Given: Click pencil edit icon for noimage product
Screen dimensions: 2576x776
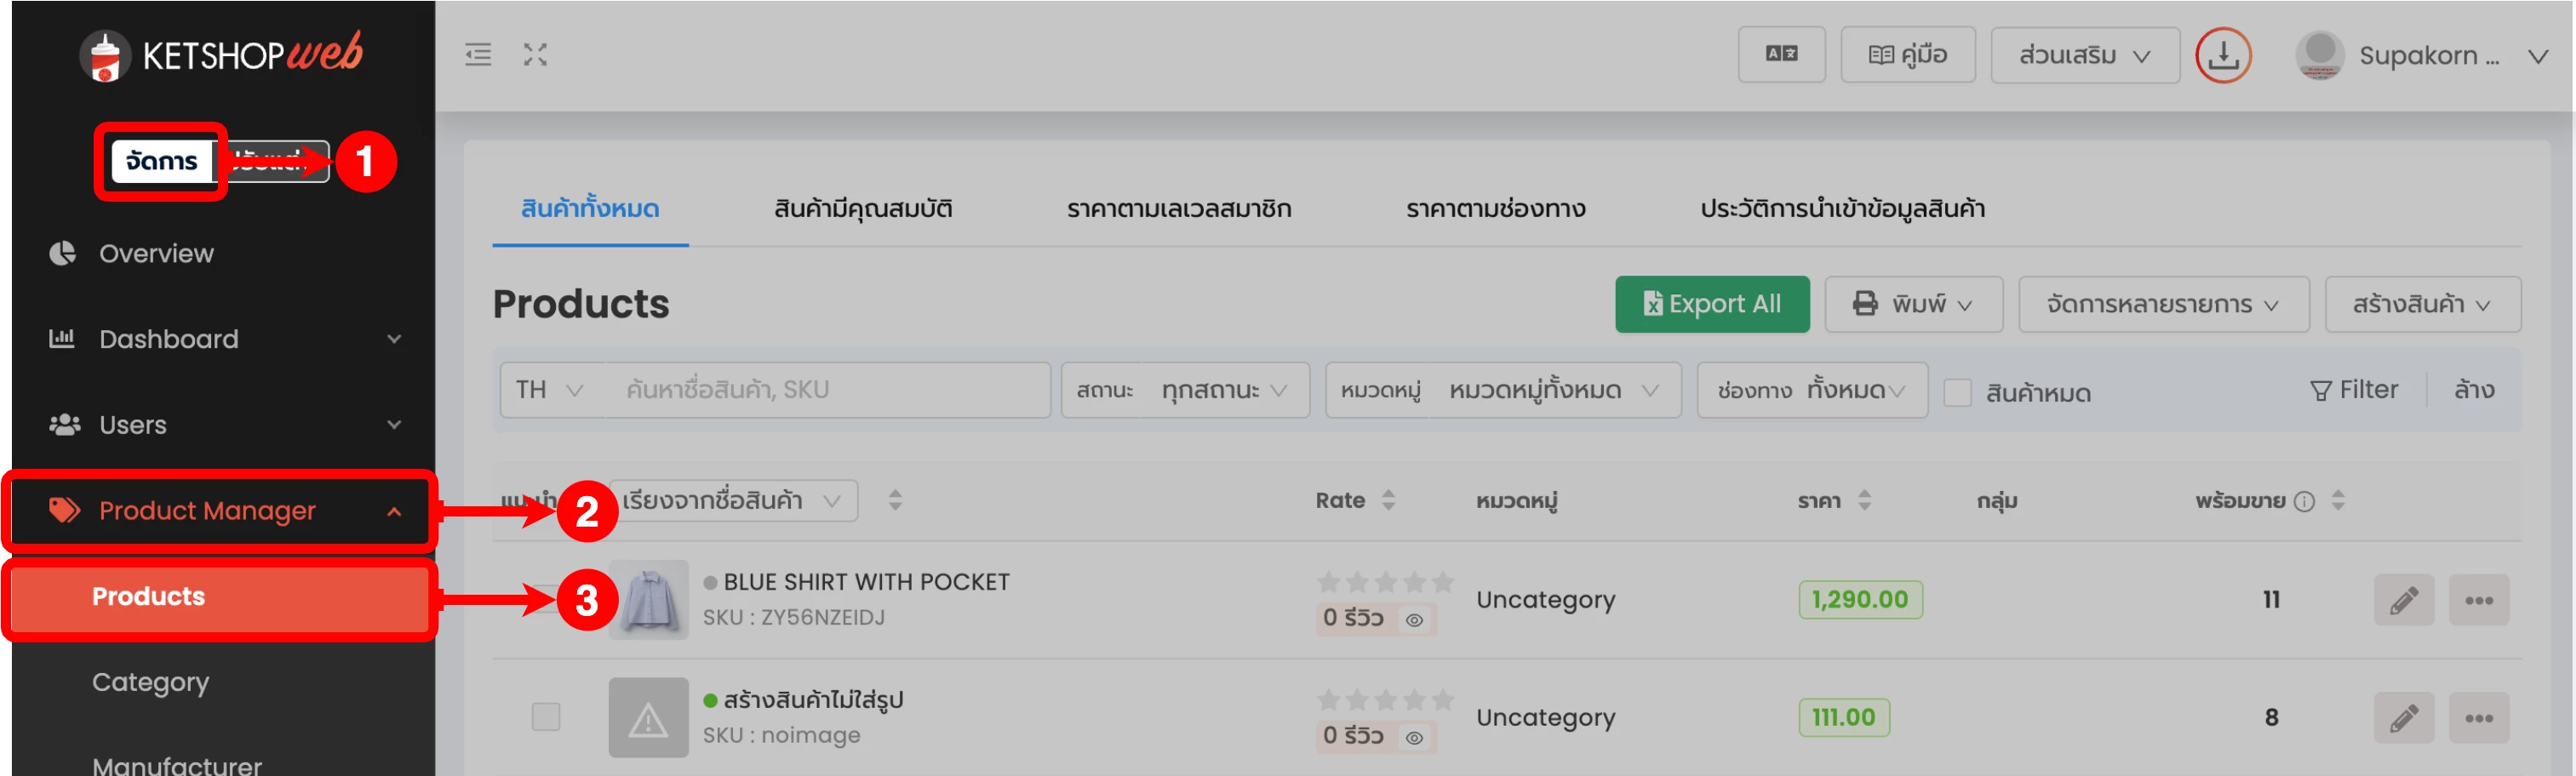Looking at the screenshot, I should 2403,718.
